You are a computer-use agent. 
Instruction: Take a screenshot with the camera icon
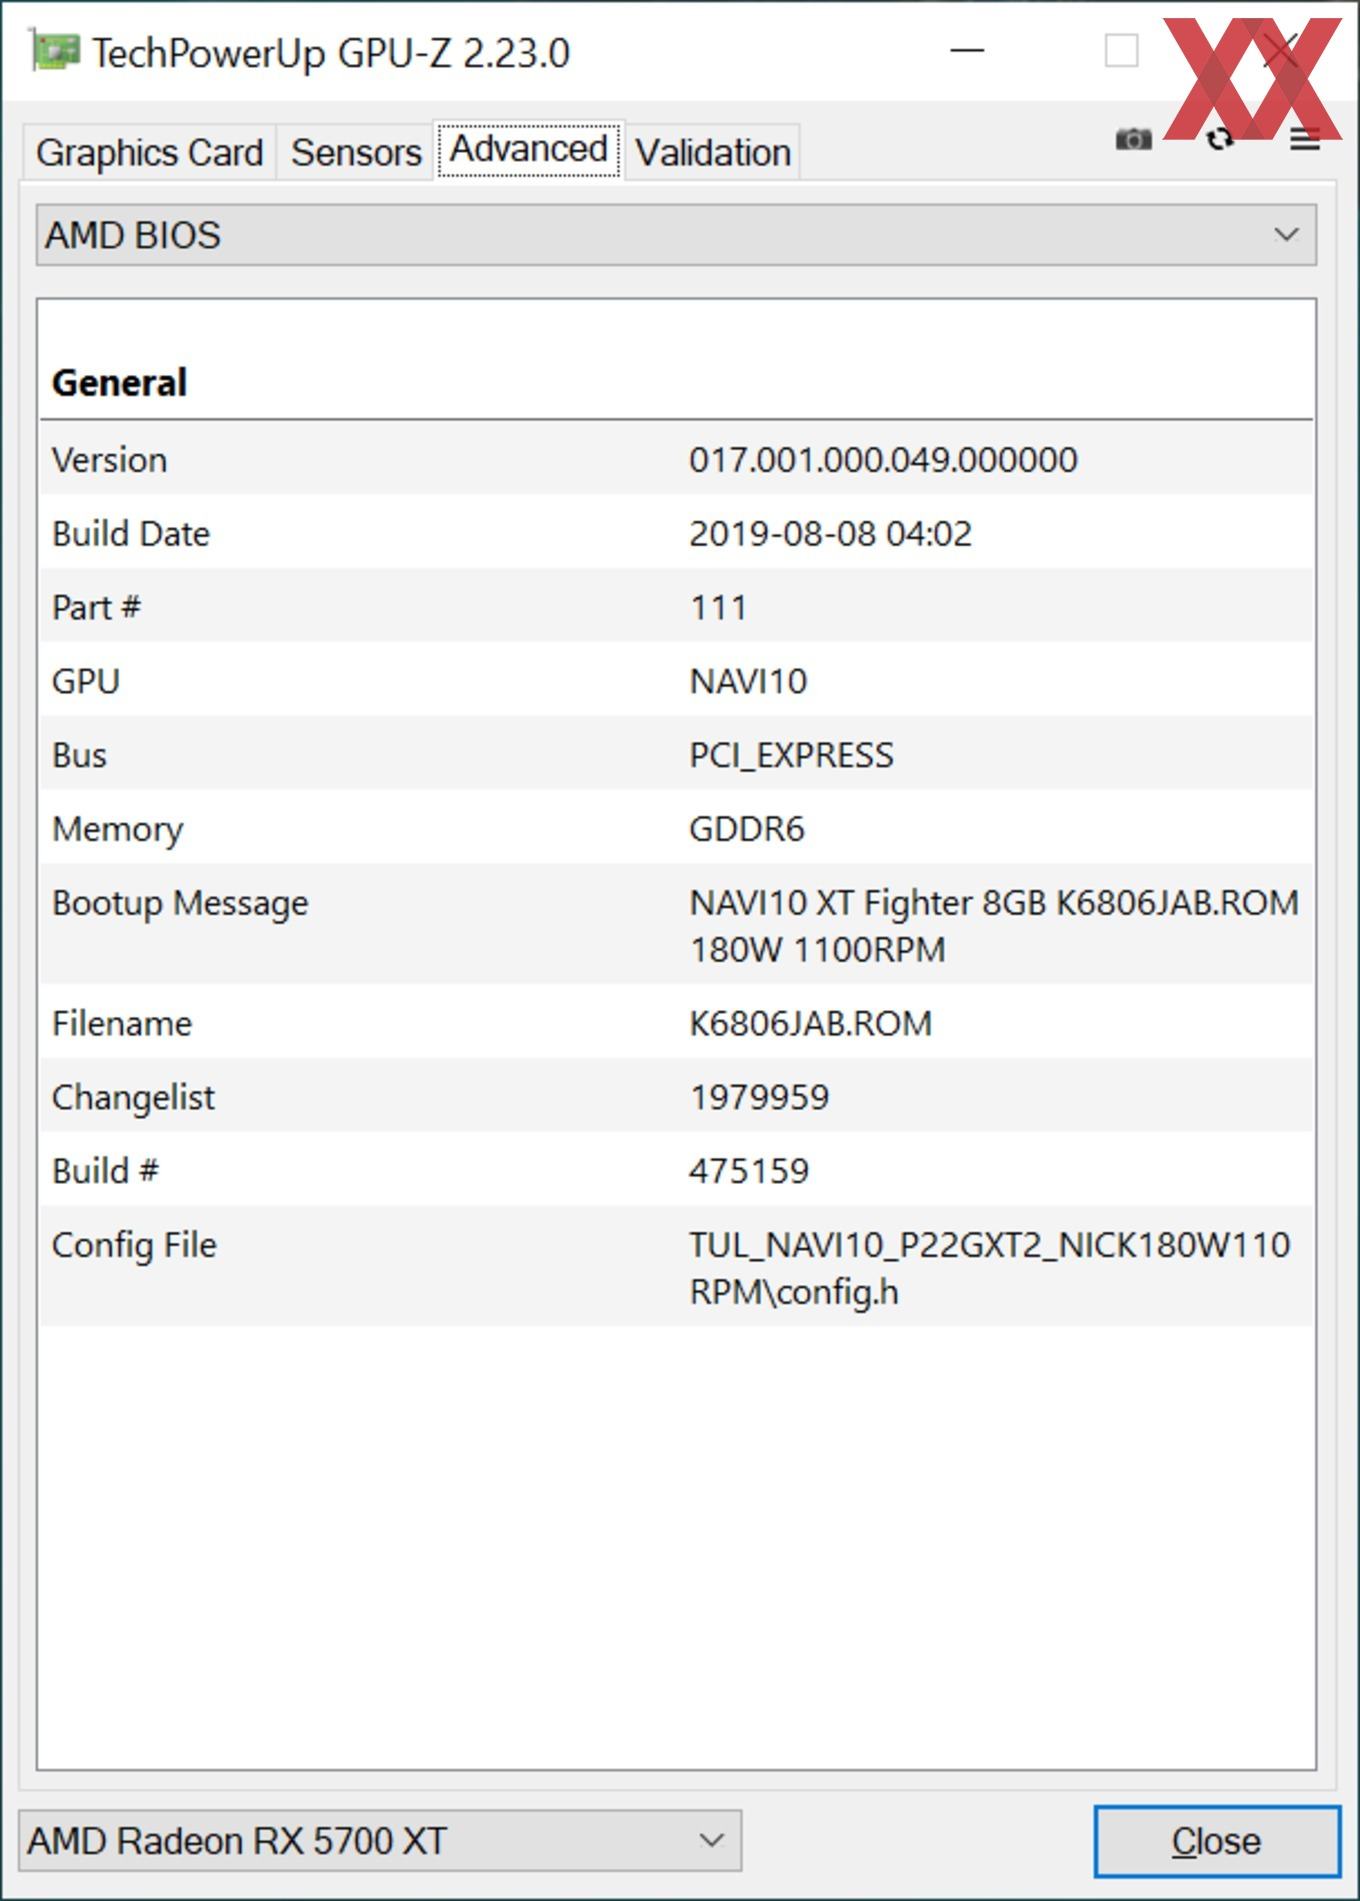[1133, 139]
